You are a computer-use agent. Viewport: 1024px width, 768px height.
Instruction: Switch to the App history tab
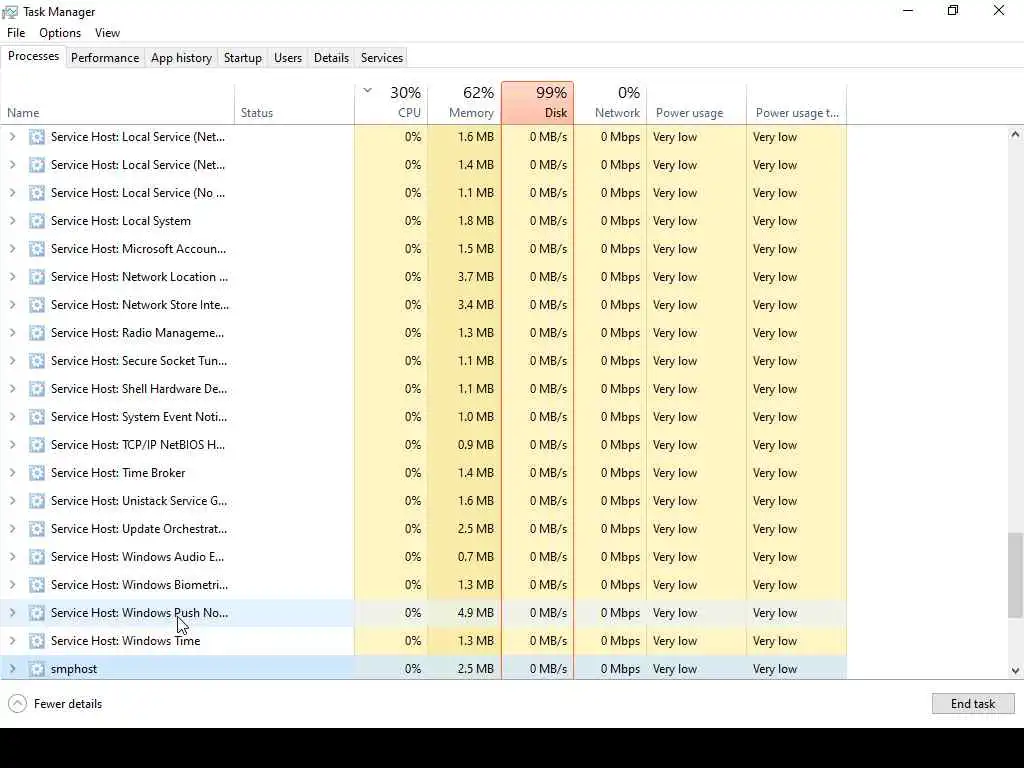182,57
